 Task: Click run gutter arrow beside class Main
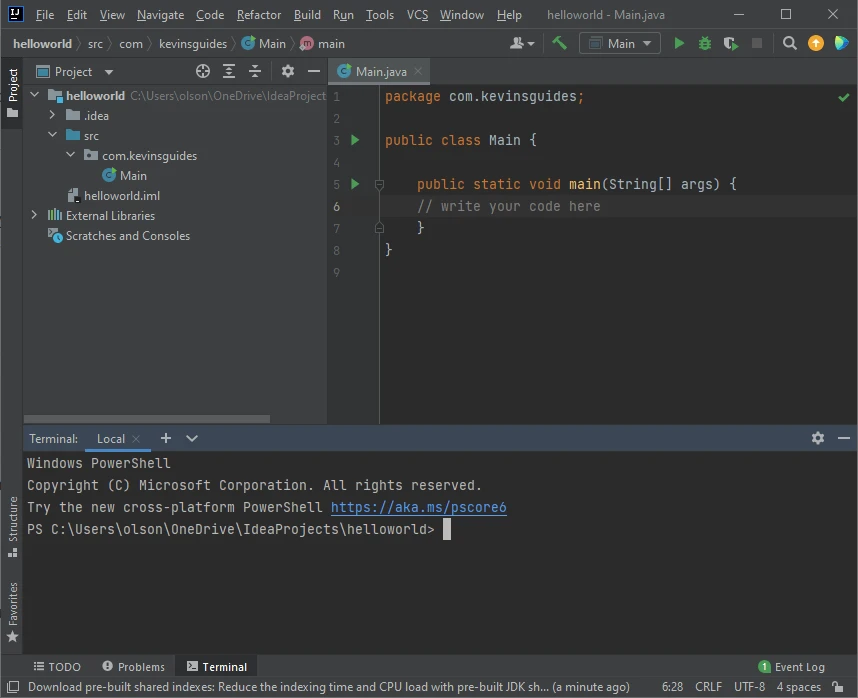[x=355, y=140]
